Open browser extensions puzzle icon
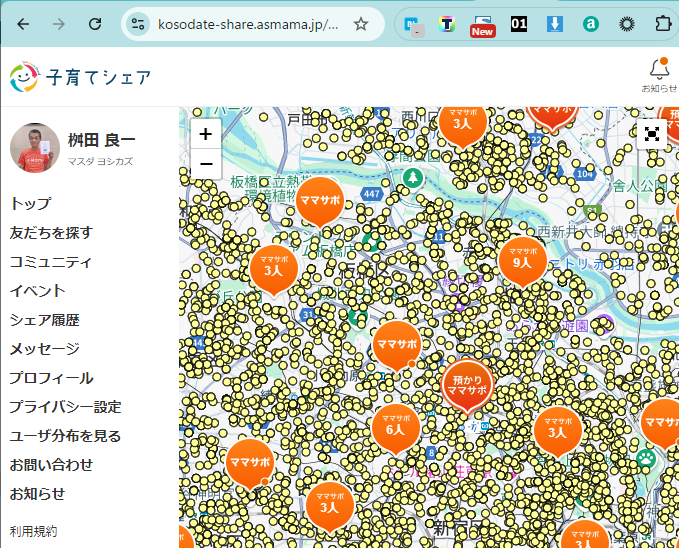 coord(663,24)
